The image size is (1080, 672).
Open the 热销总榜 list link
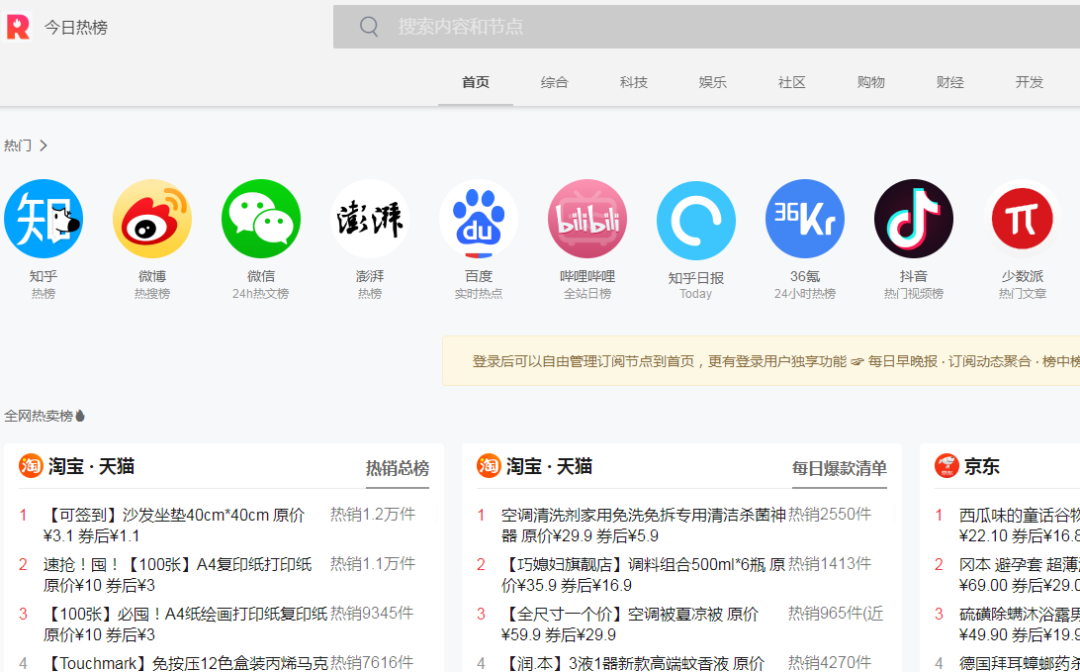[397, 469]
